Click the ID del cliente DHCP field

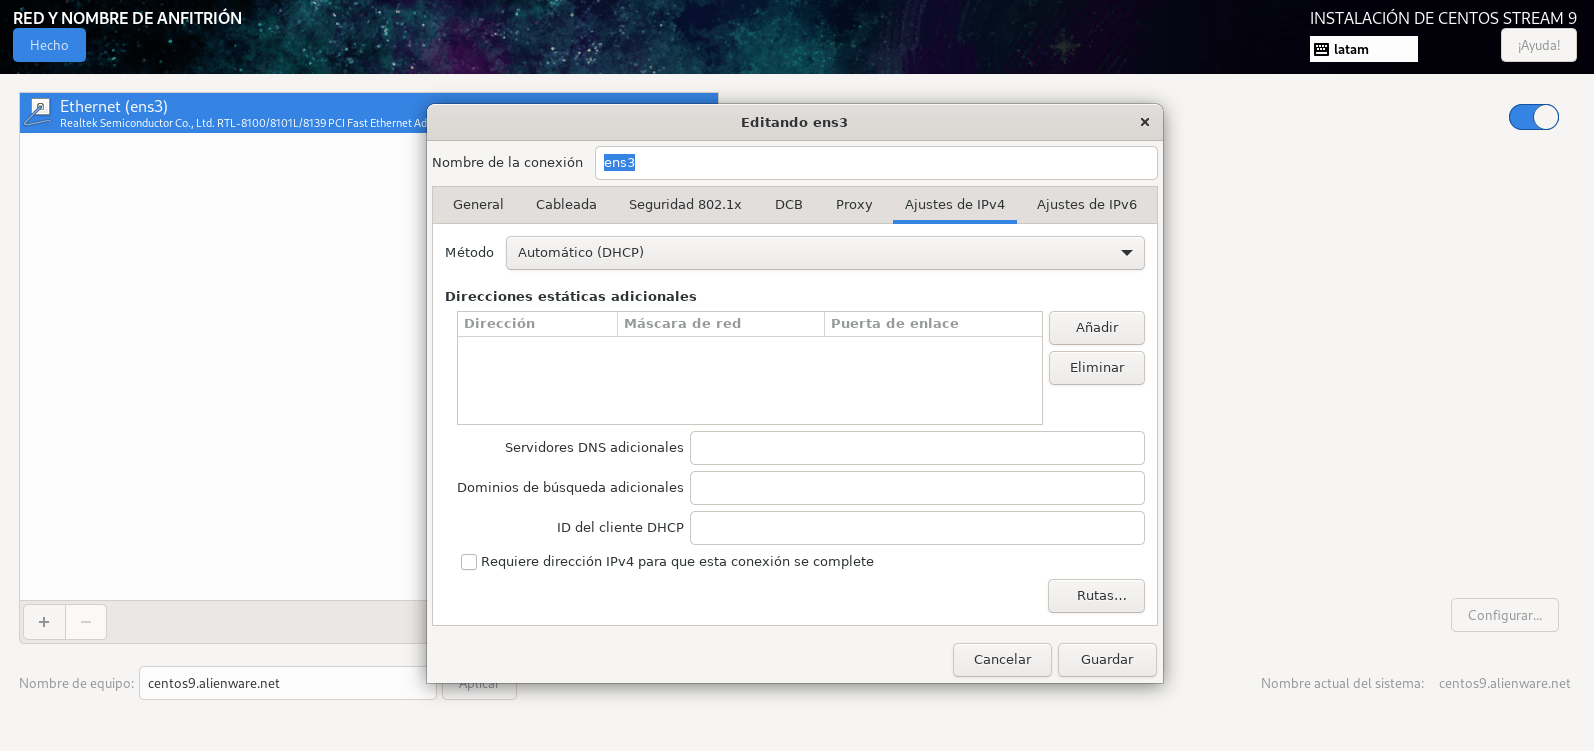tap(916, 528)
